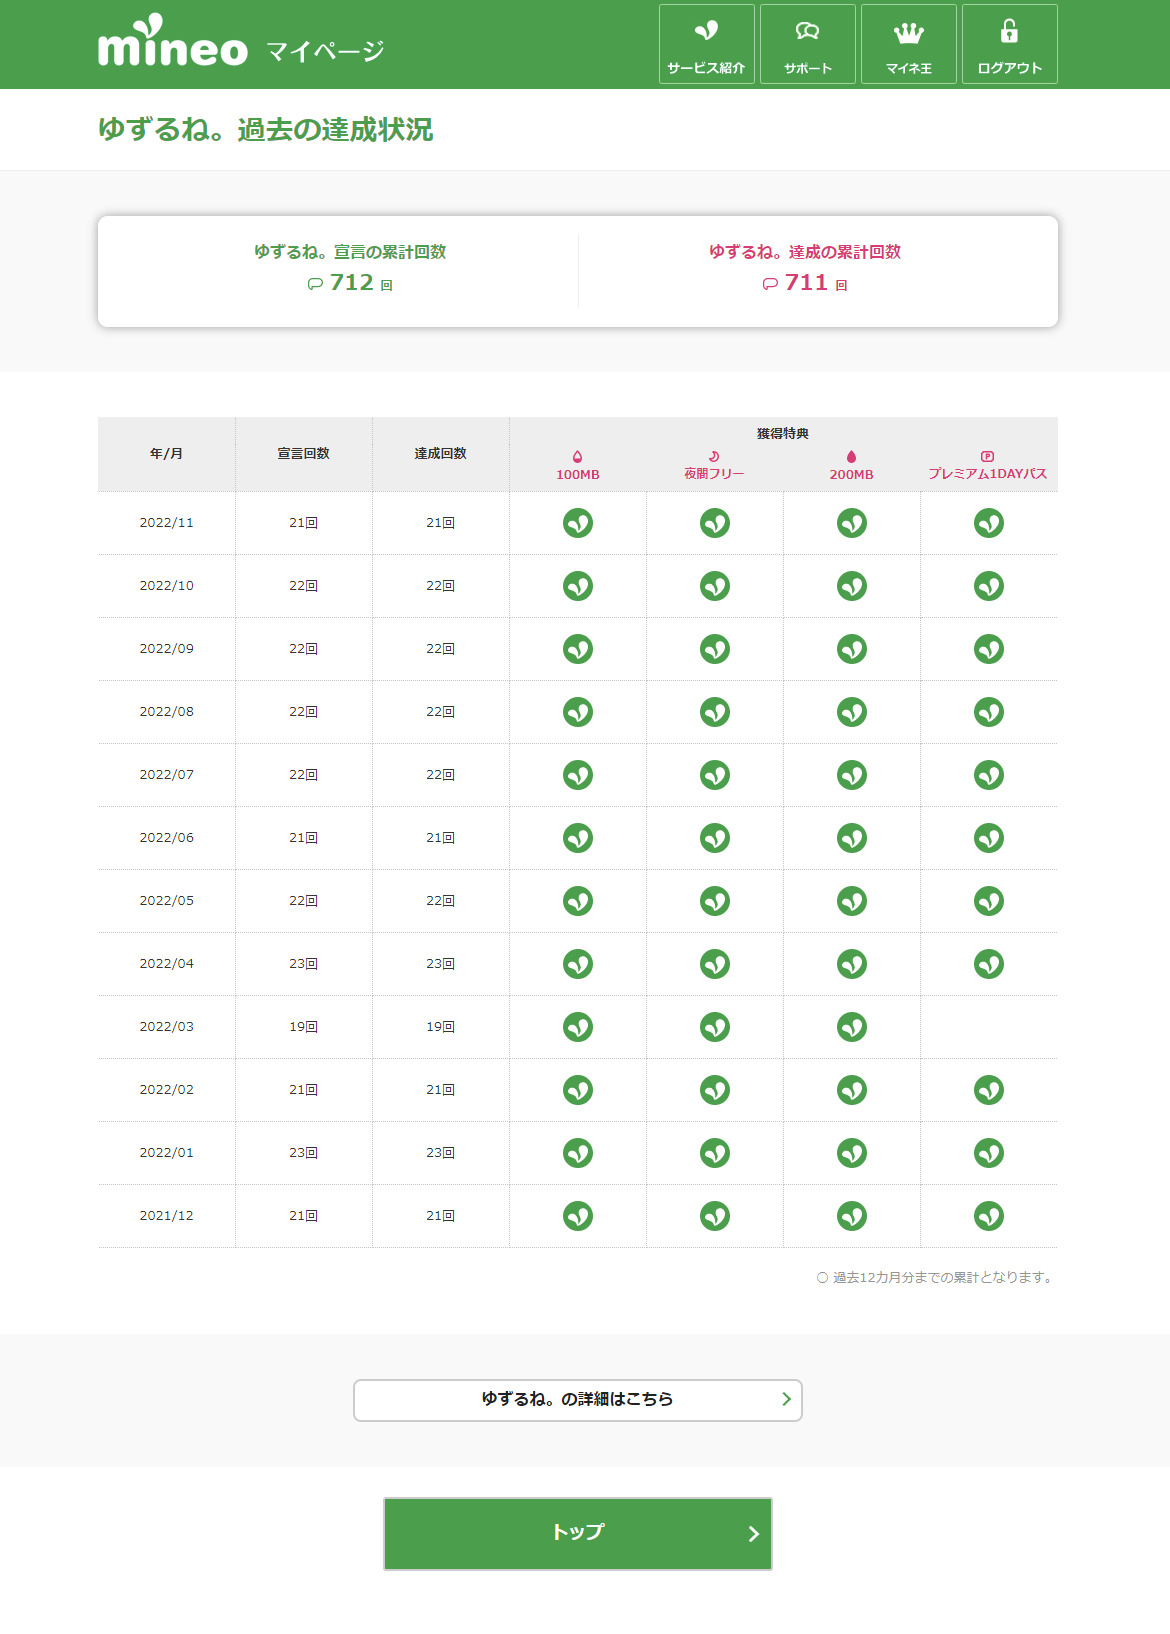
Task: Click the 2021/12 プレミアム1DAYパス achievement badge
Action: [x=989, y=1216]
